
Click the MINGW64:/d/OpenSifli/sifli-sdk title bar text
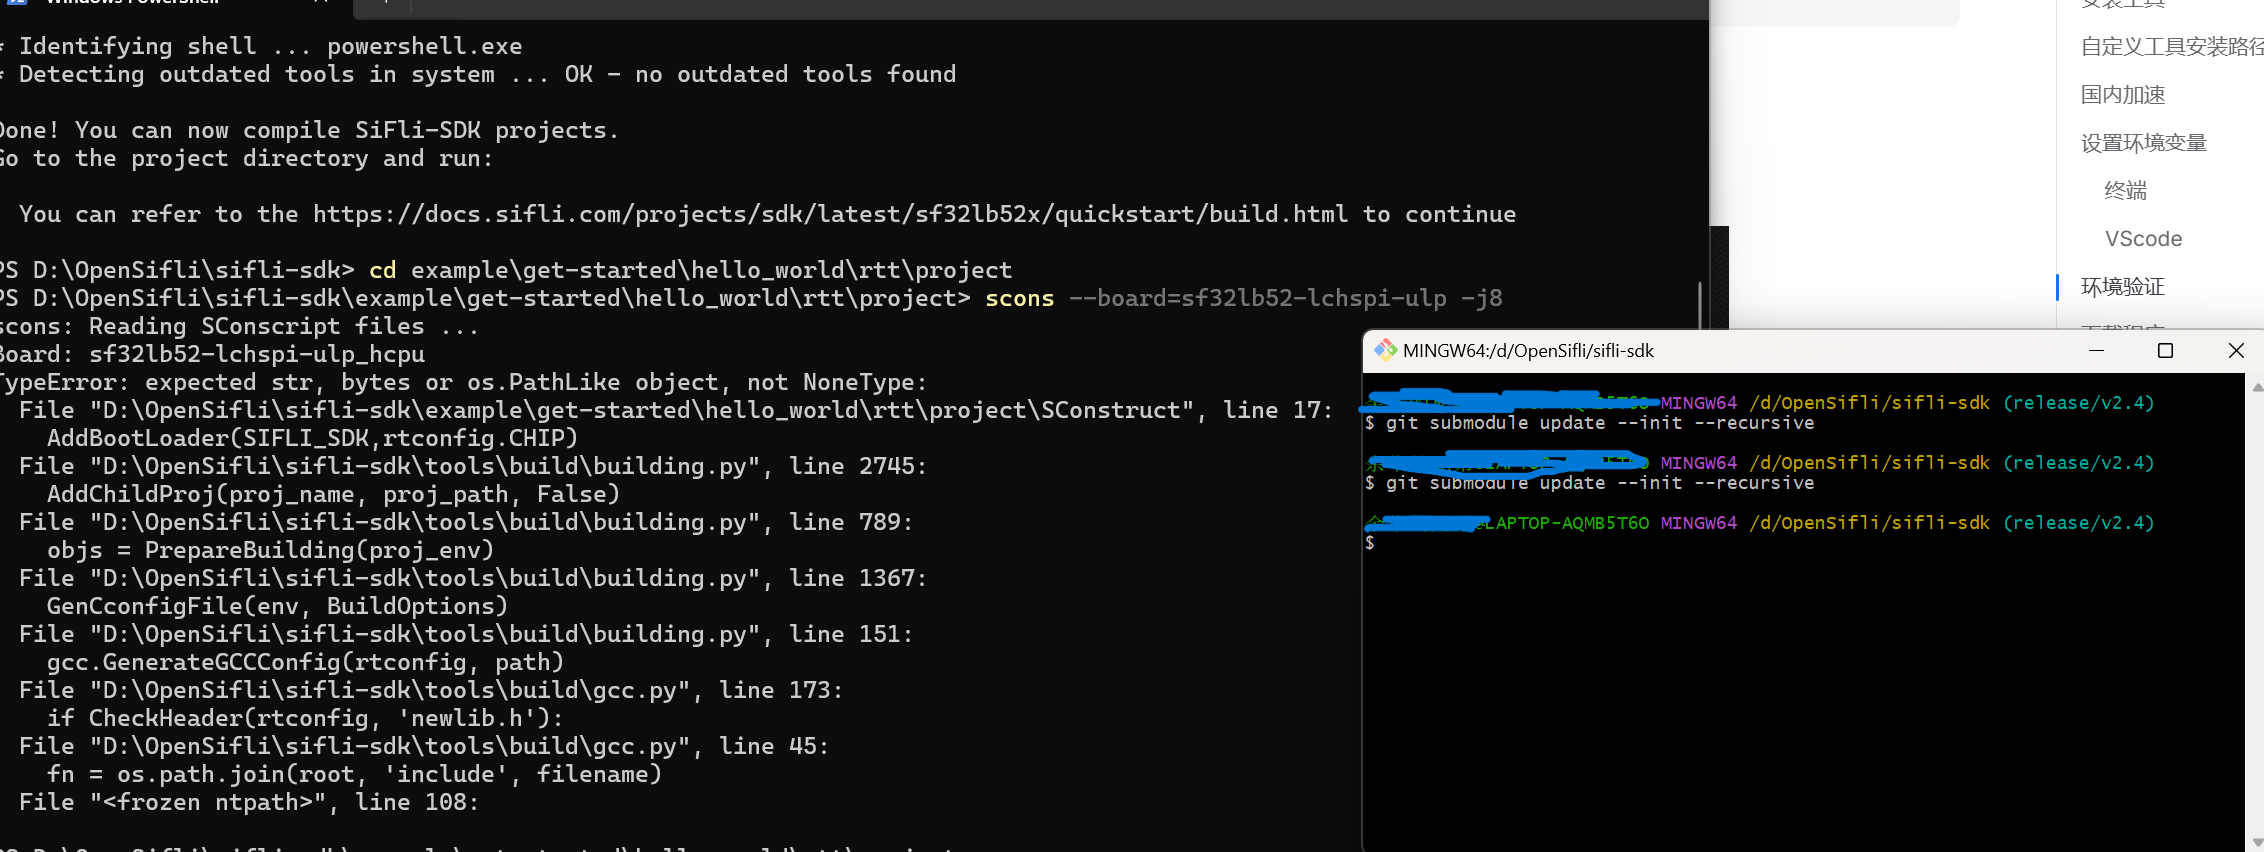coord(1528,351)
